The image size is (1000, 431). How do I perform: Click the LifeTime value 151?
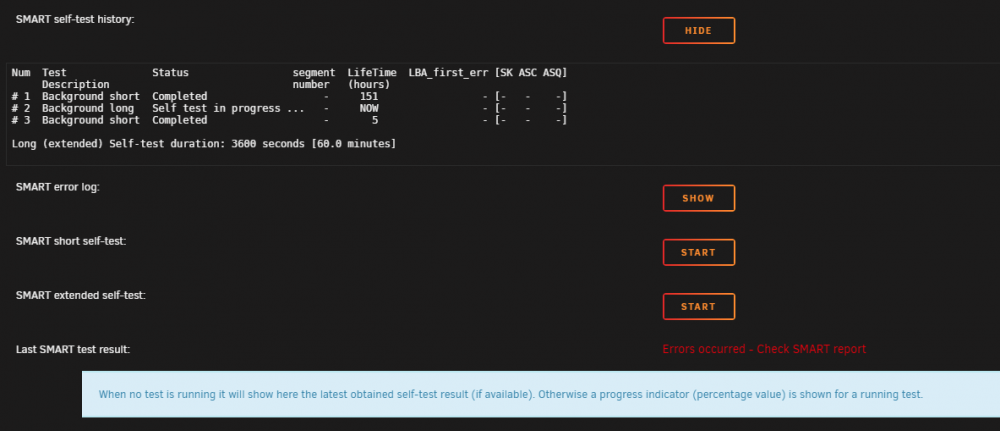[x=369, y=96]
